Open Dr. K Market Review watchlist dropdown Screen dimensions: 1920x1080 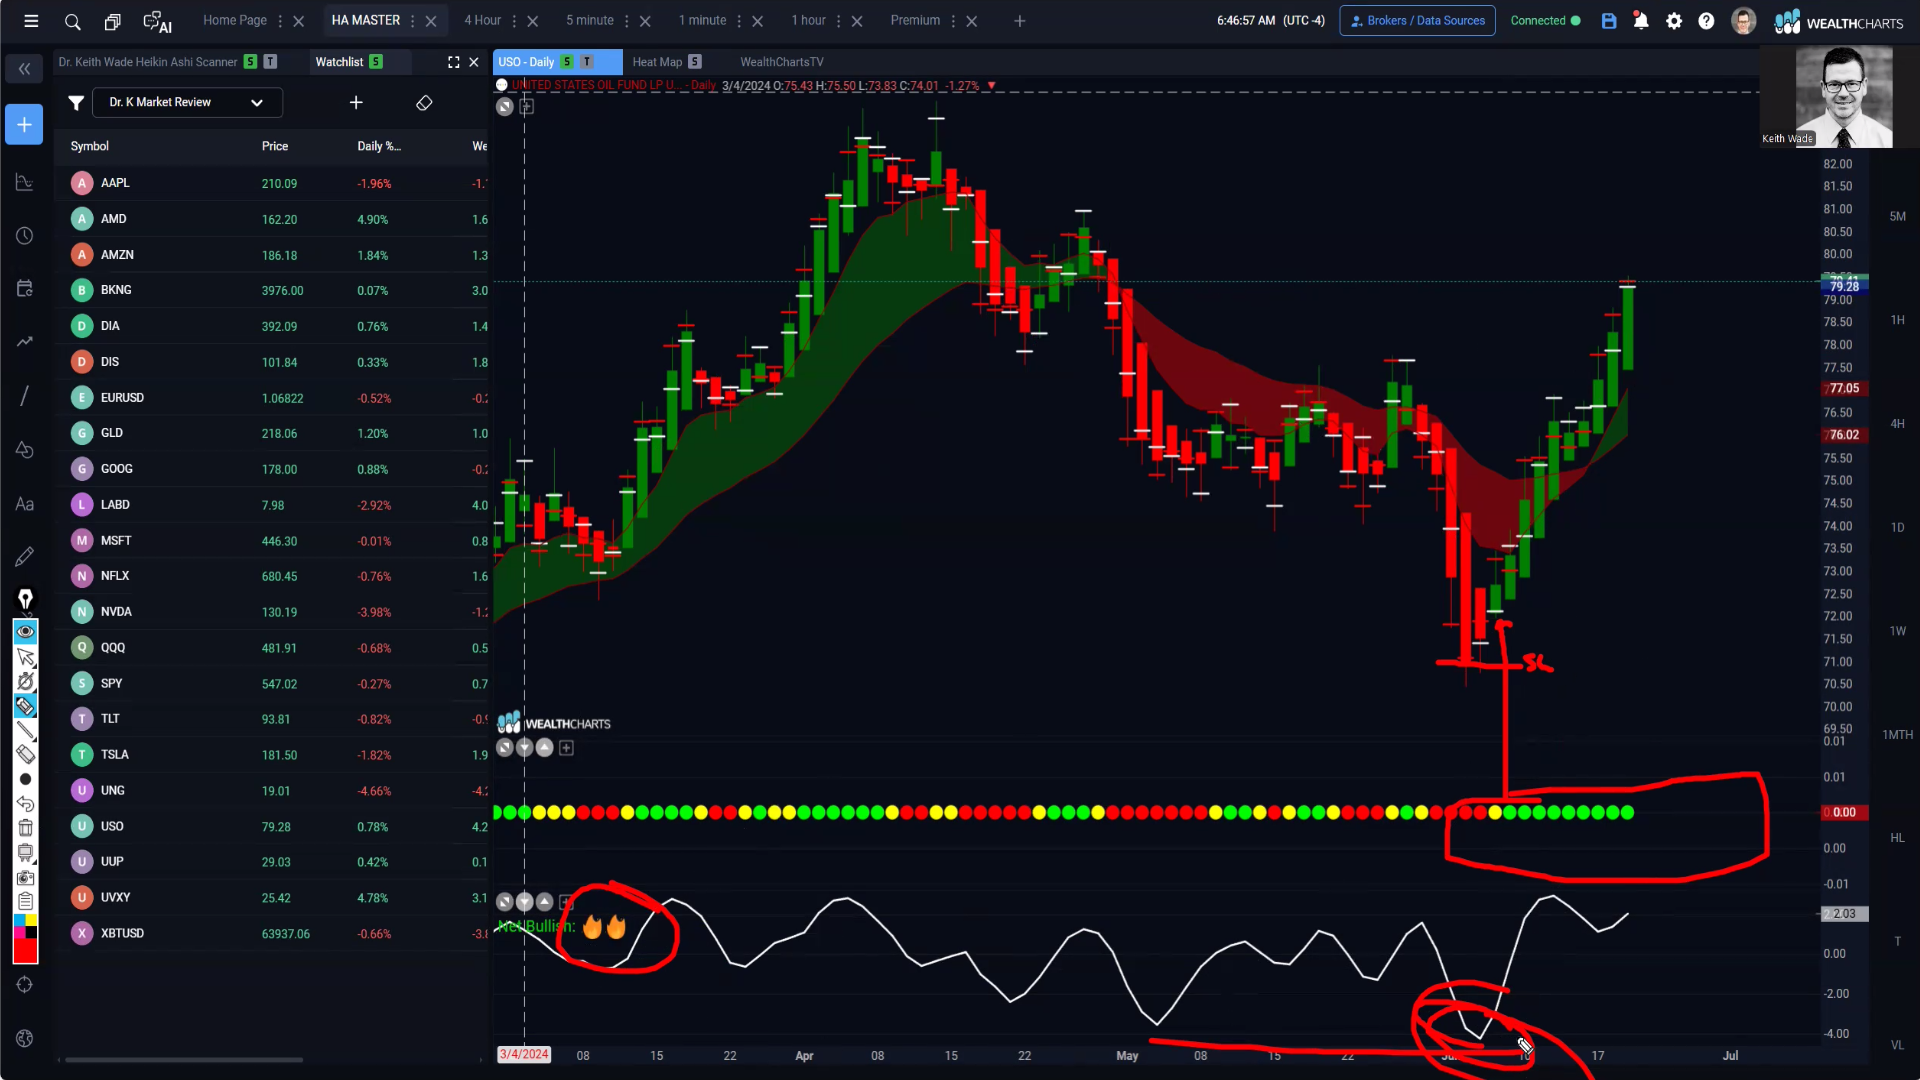coord(187,103)
